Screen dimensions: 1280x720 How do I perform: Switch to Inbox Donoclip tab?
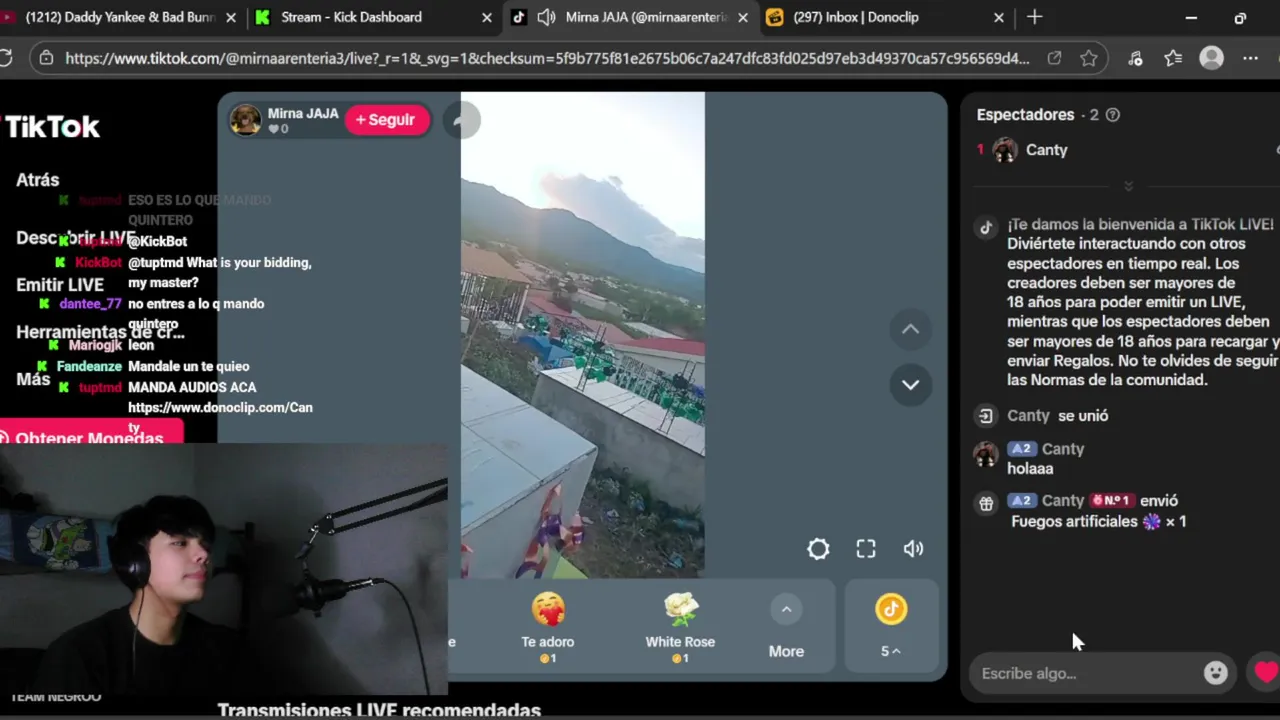[x=856, y=17]
